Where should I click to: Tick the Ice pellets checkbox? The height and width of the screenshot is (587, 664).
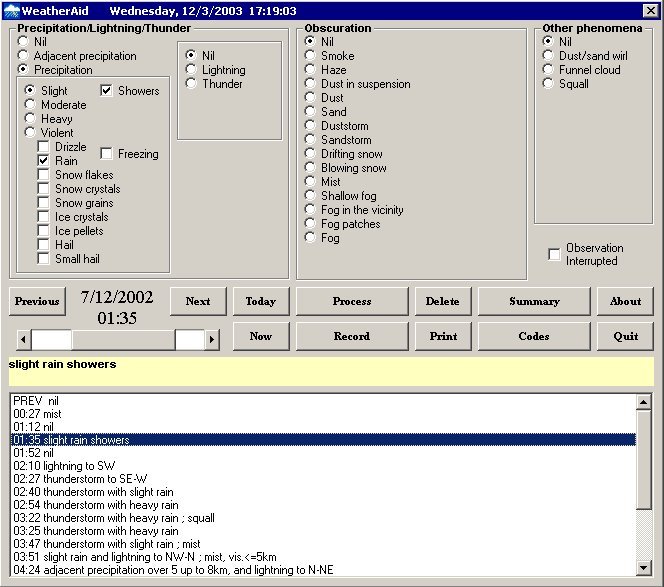[43, 231]
